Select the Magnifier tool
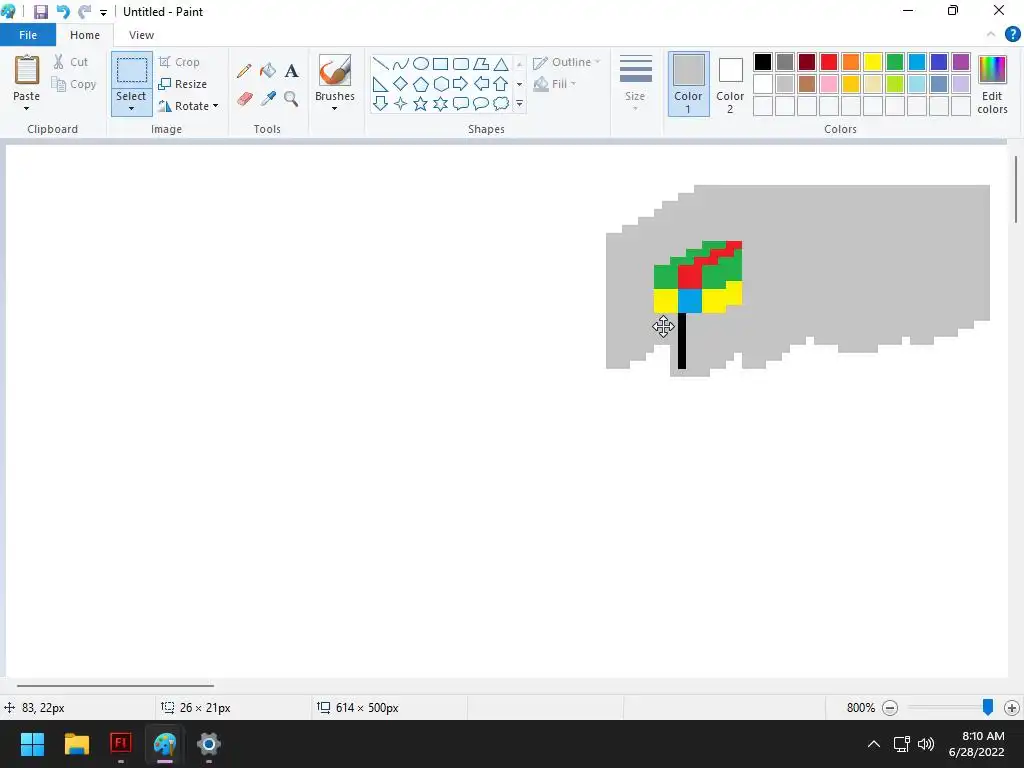This screenshot has height=768, width=1024. 291,99
